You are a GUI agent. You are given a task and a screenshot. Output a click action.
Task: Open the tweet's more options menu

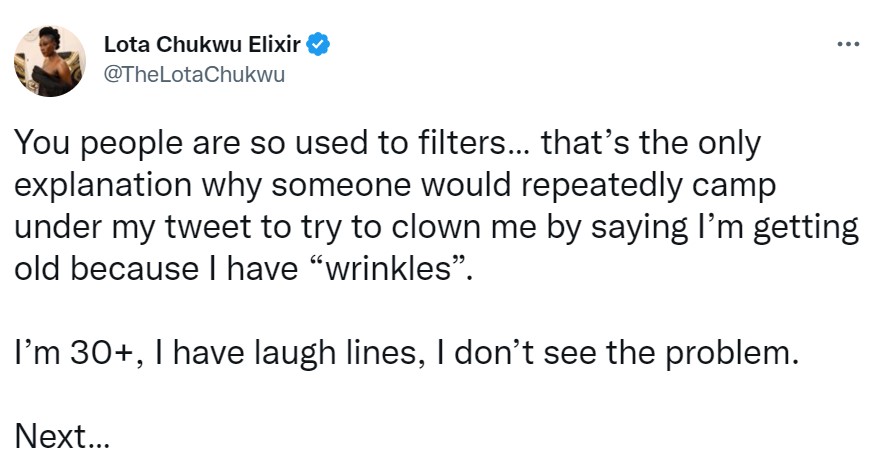pos(847,45)
